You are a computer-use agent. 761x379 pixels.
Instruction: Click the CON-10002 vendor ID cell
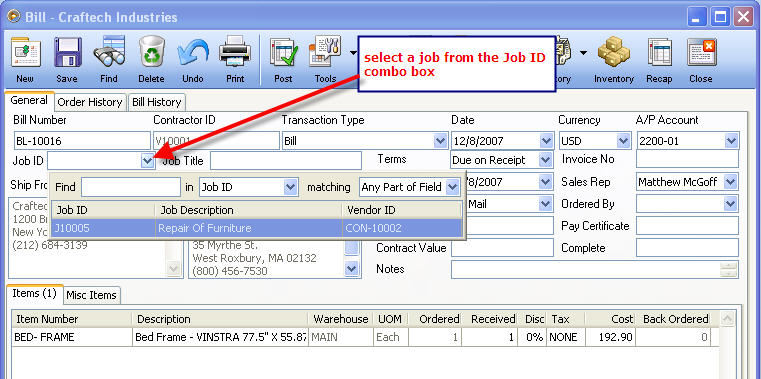coord(402,228)
